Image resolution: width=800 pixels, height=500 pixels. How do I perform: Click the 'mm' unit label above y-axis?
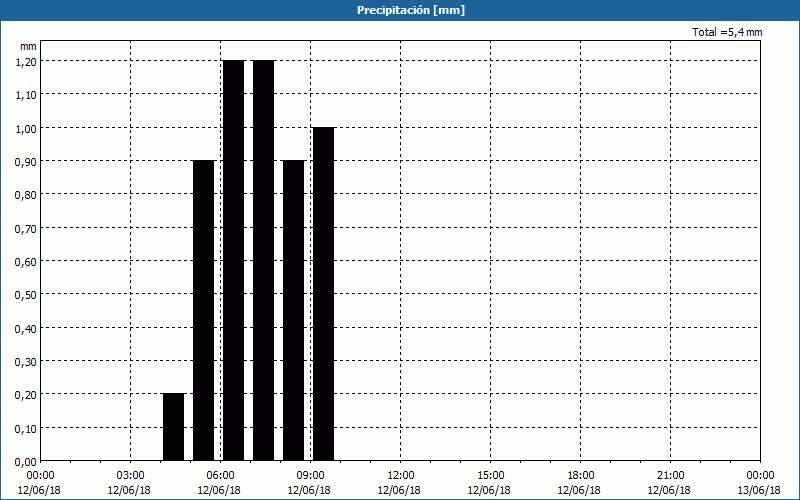(x=28, y=46)
